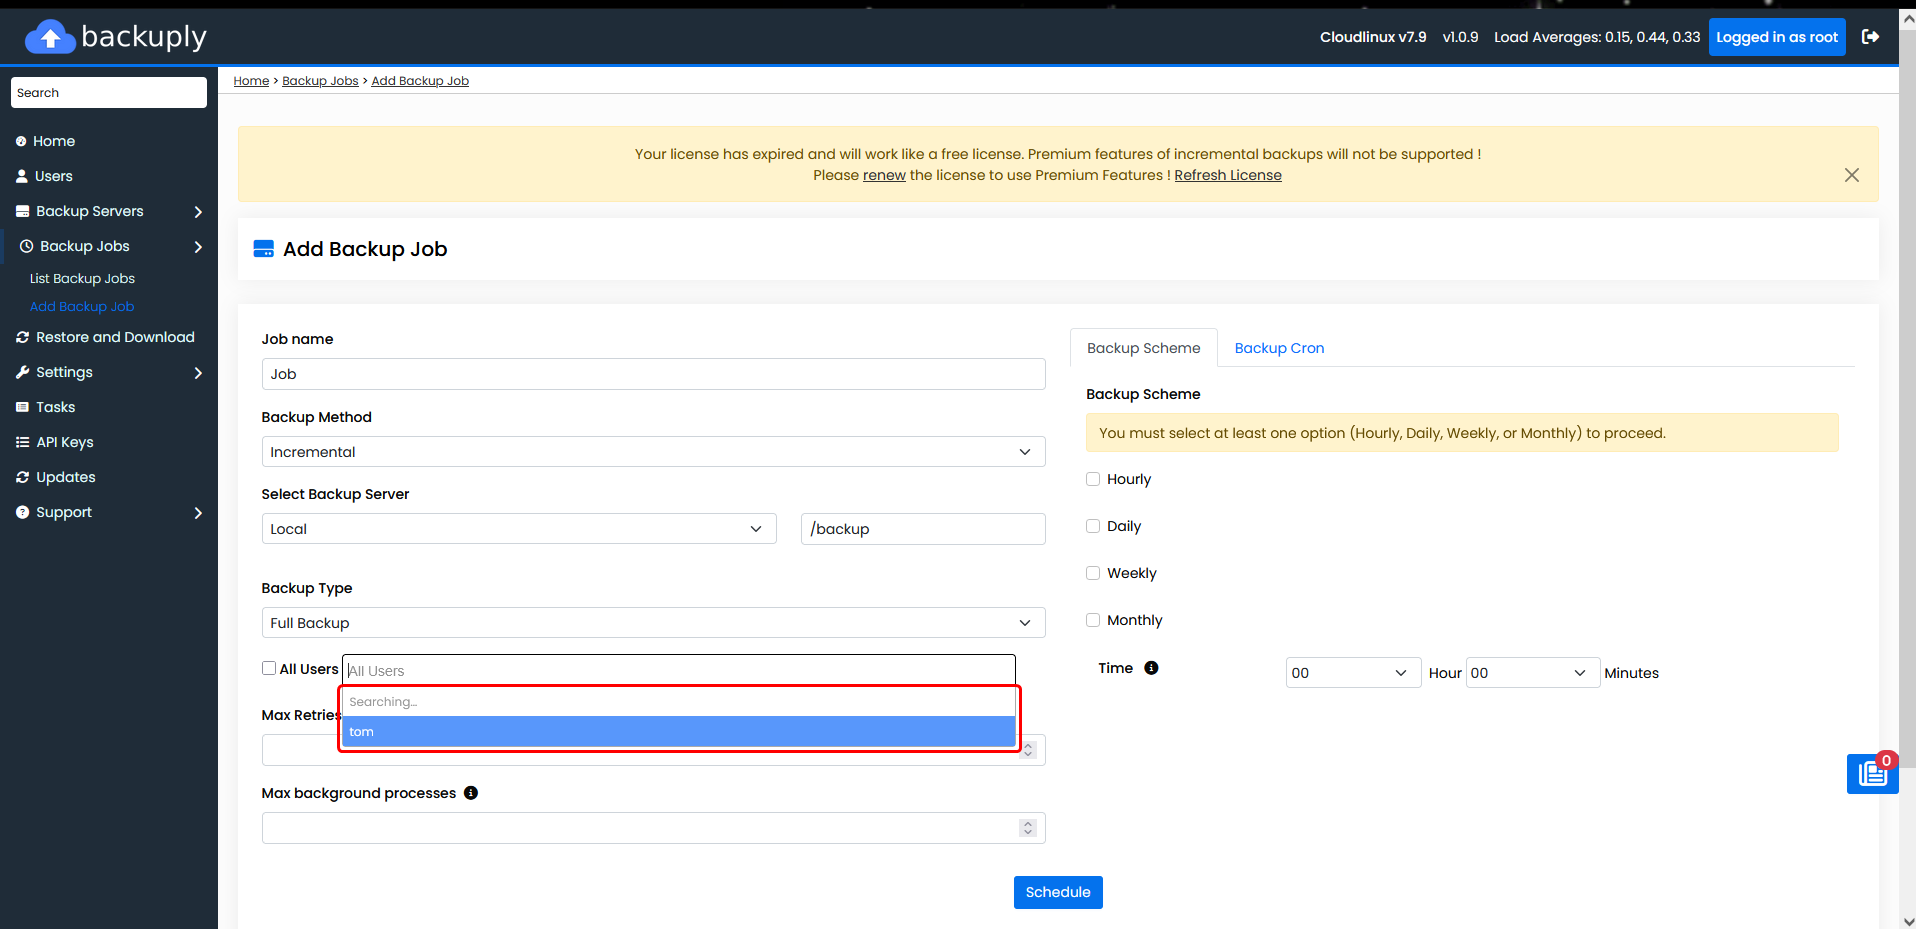Click the Time info icon
Screen dimensions: 1916x929
coord(1151,668)
